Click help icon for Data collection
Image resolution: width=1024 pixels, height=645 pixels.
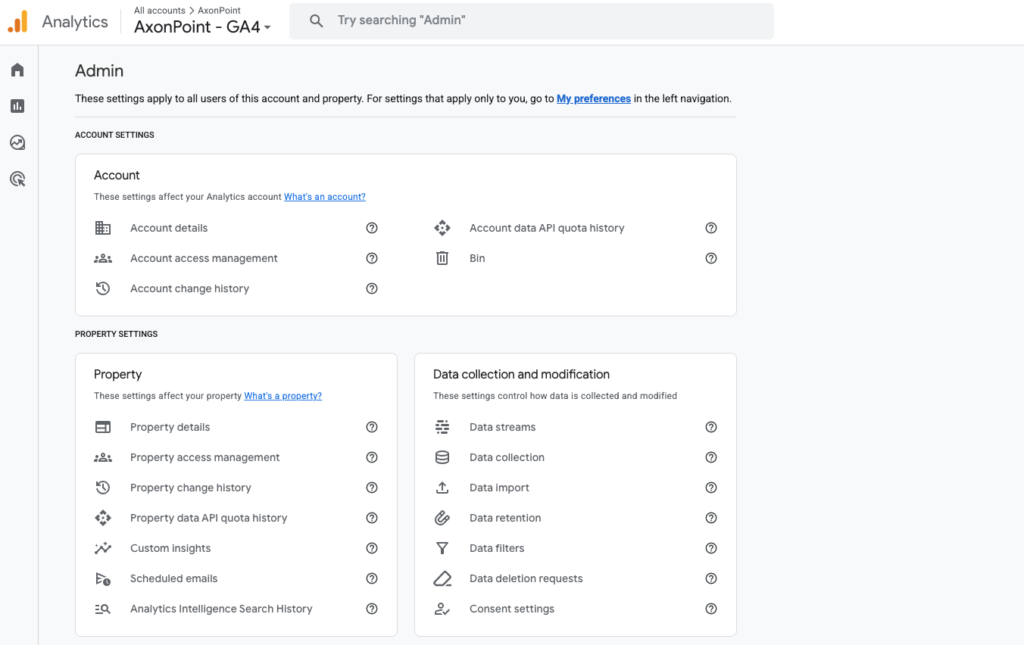click(711, 458)
